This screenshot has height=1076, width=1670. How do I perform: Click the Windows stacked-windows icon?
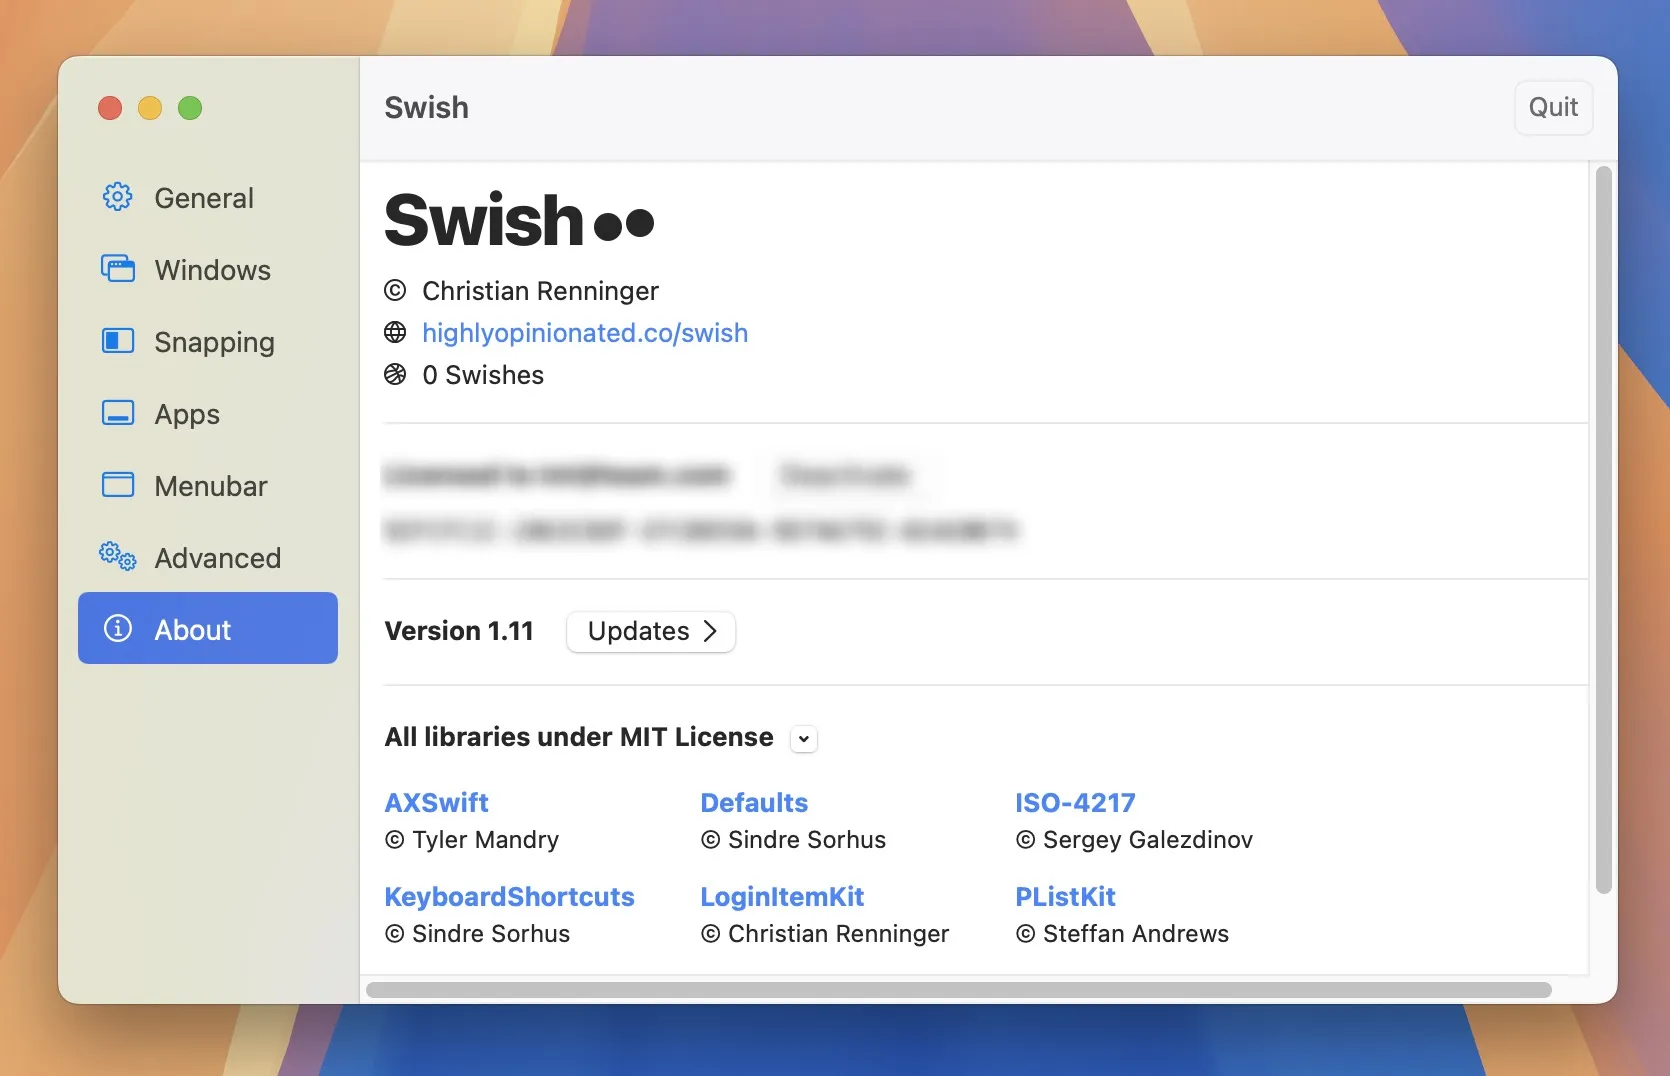[118, 269]
